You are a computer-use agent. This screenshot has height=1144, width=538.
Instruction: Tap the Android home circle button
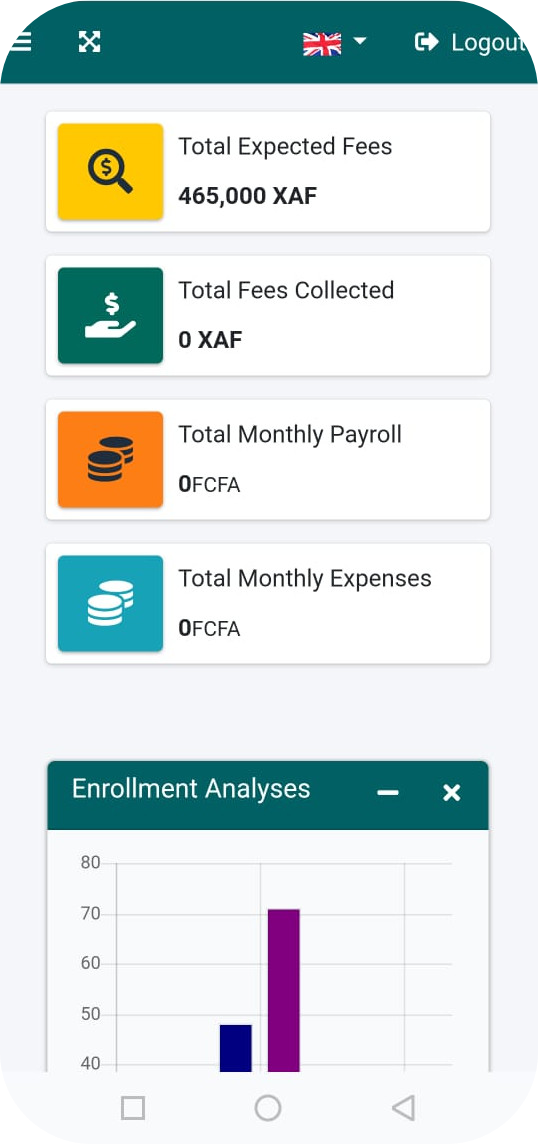[268, 1108]
